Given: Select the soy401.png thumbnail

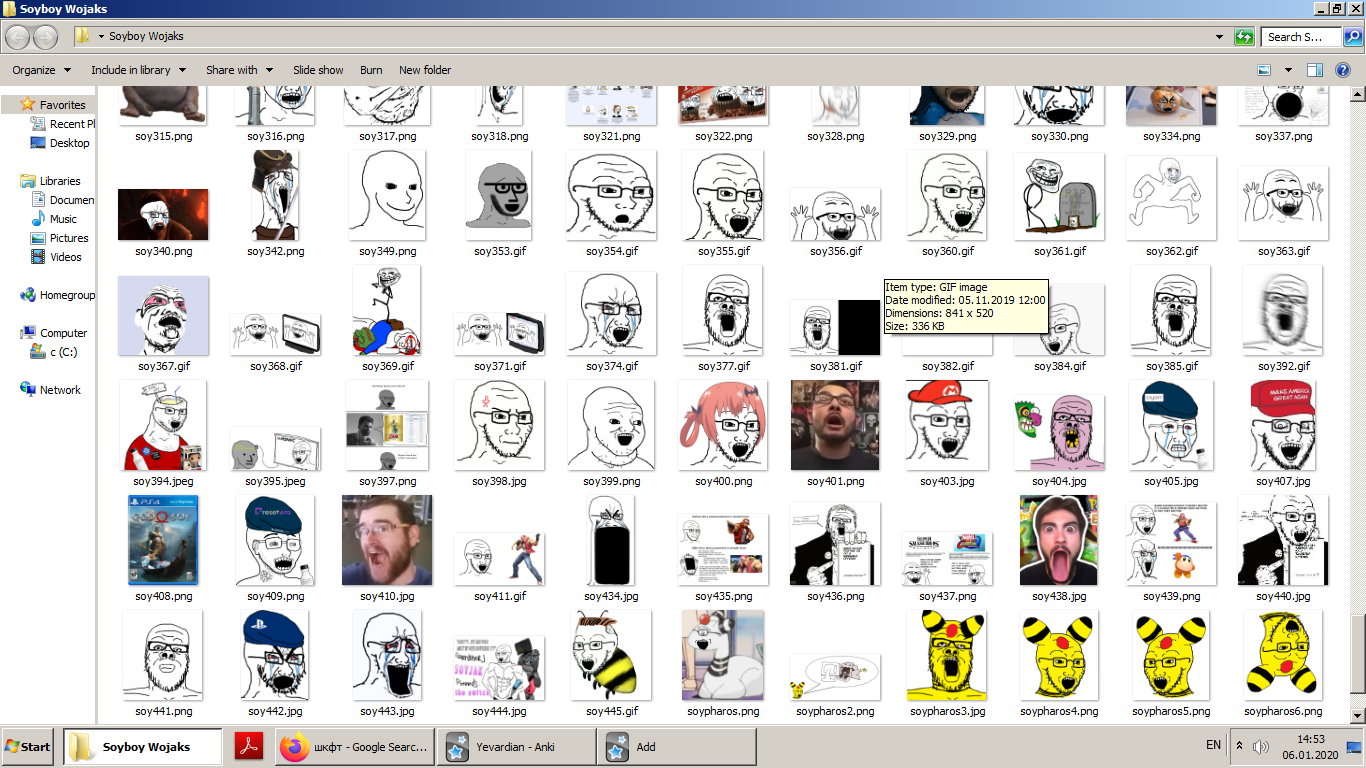Looking at the screenshot, I should click(x=835, y=426).
